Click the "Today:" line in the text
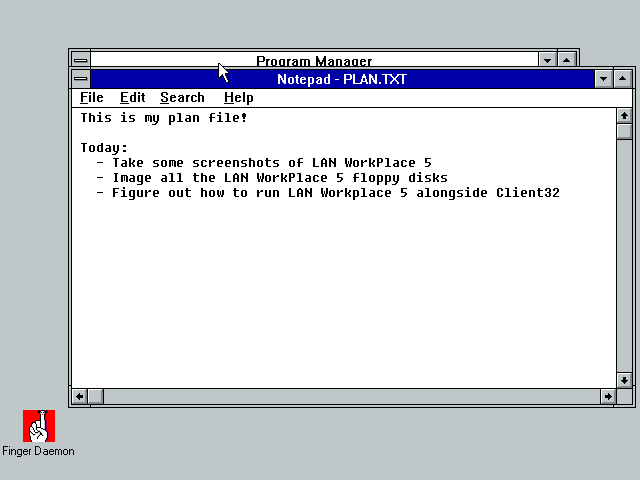Screen dimensions: 640x480 (104, 148)
